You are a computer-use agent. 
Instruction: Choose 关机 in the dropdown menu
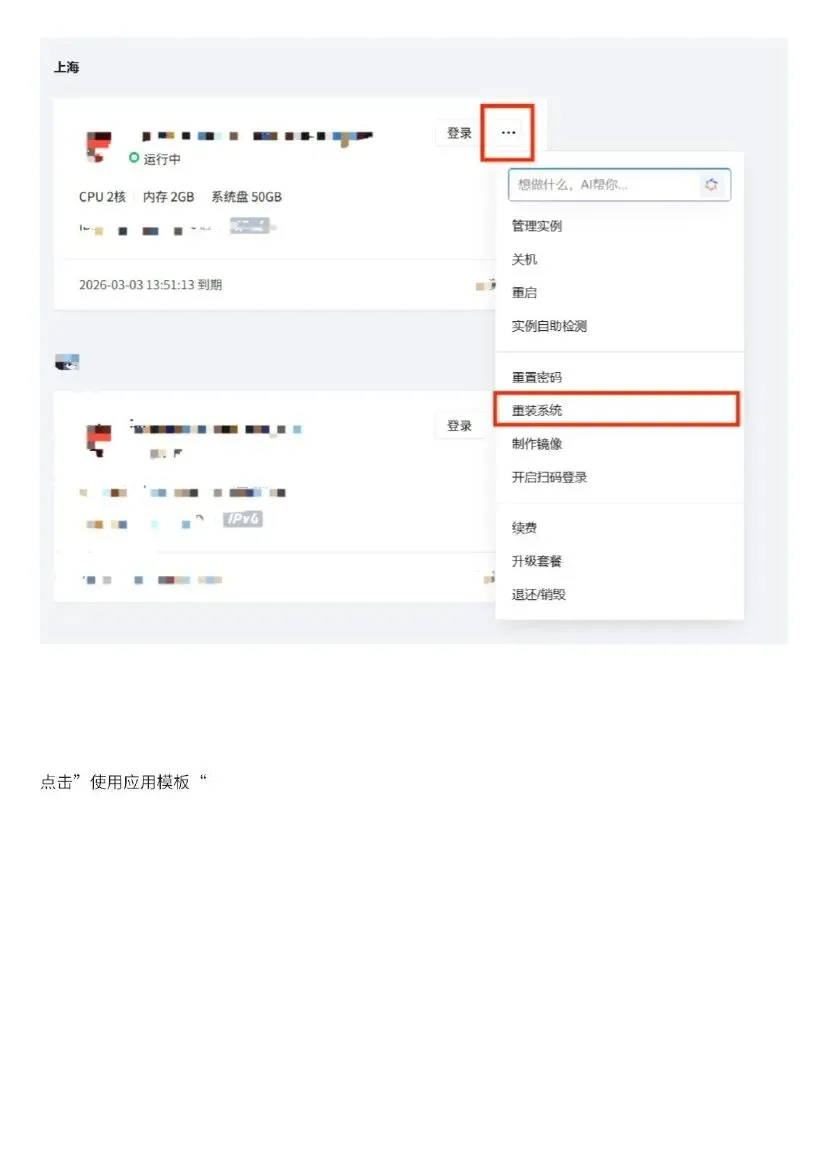pos(524,259)
